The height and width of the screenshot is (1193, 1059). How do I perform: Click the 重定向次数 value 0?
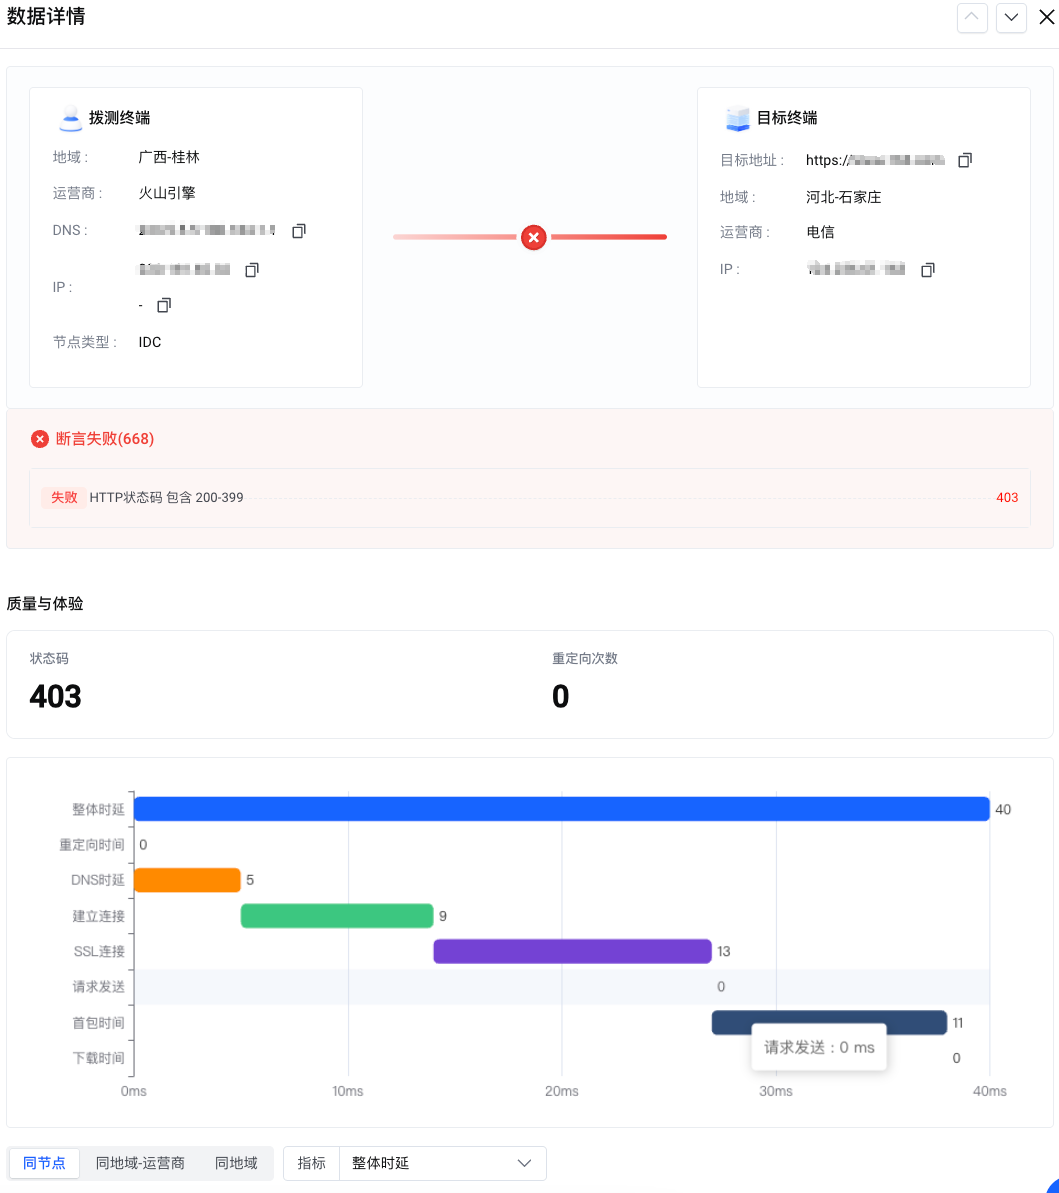(x=561, y=696)
